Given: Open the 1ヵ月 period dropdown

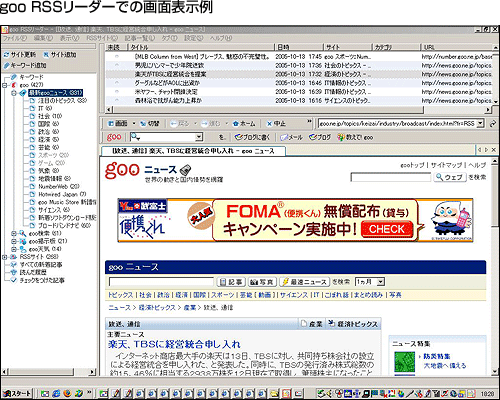Looking at the screenshot, I should pyautogui.click(x=381, y=282).
